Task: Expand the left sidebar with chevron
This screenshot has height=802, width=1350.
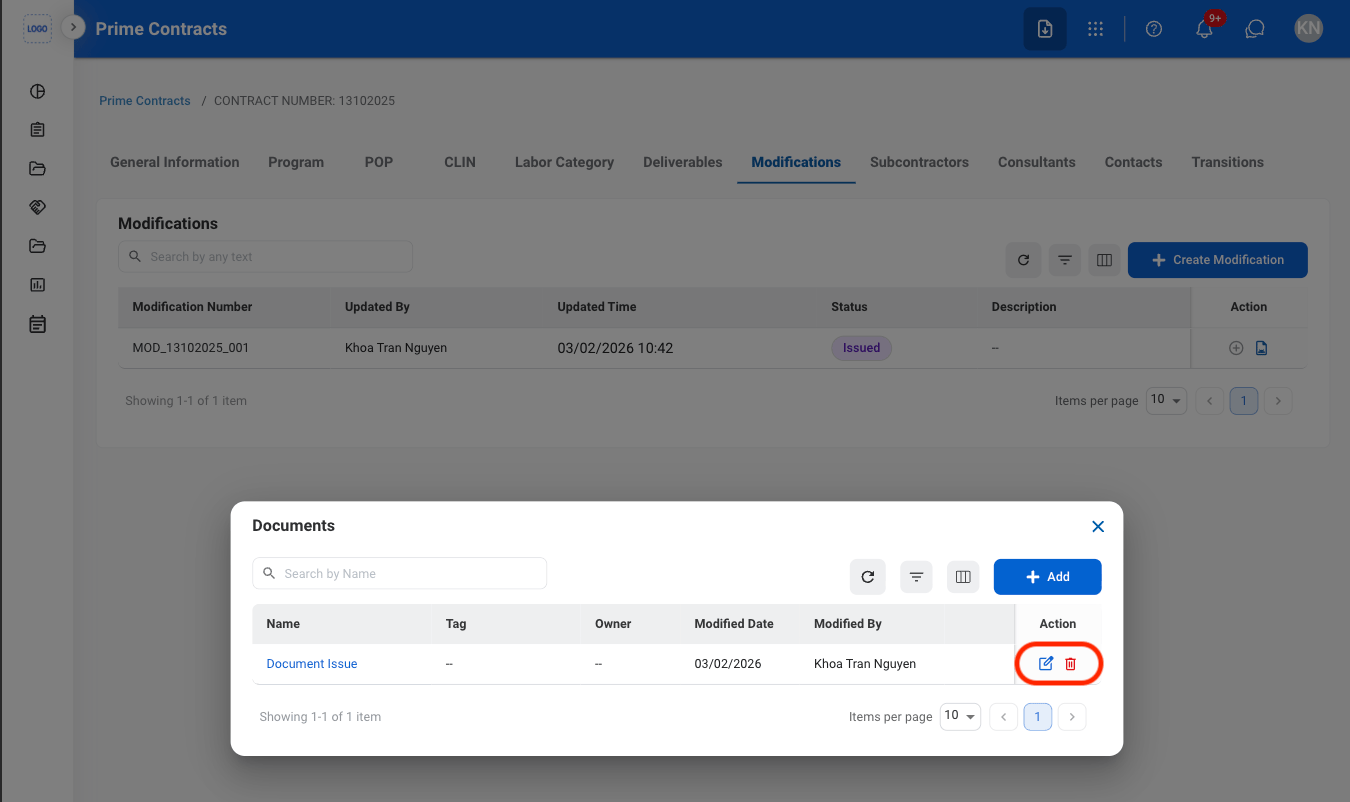Action: pos(73,27)
